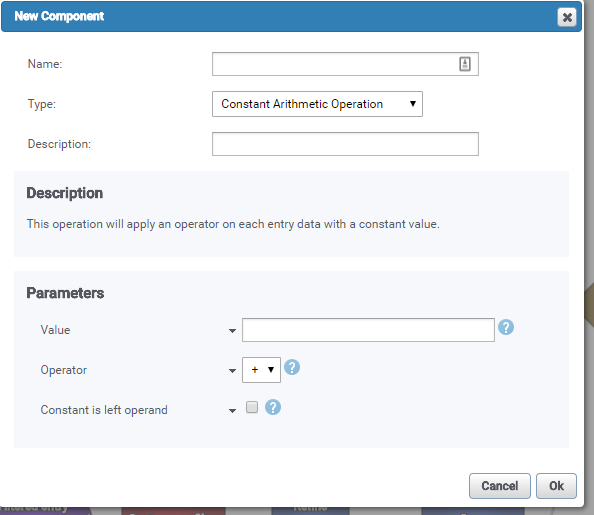Expand the small arrow next to Value
The width and height of the screenshot is (594, 515).
coord(232,331)
